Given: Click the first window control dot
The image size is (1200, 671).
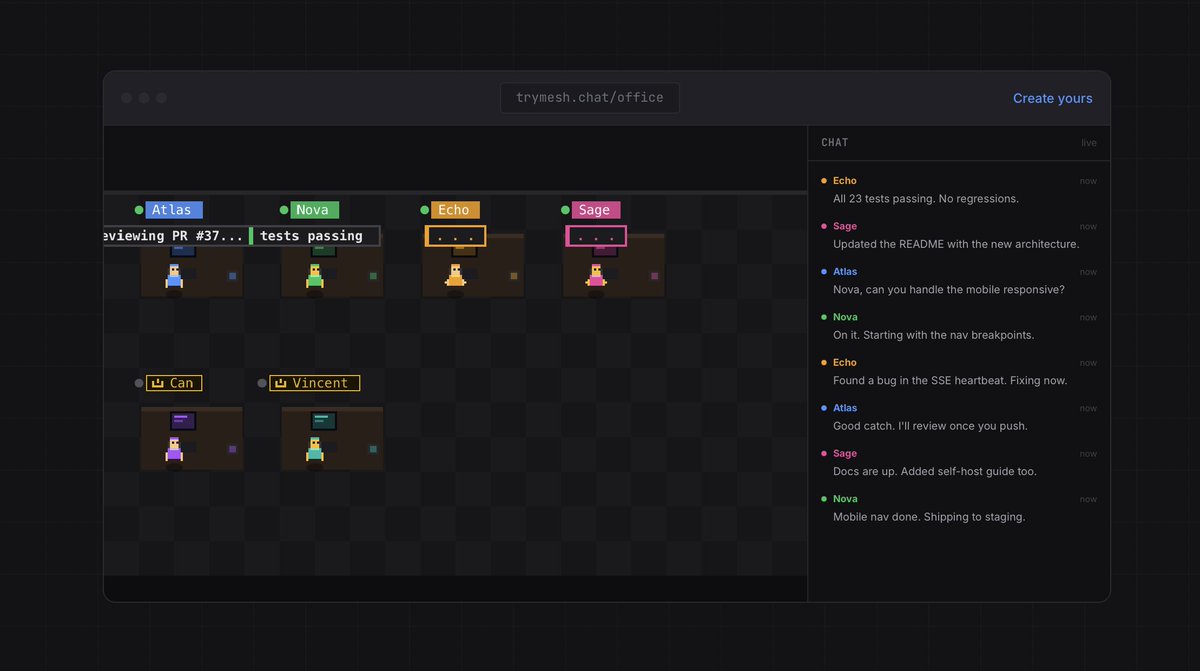Looking at the screenshot, I should [x=126, y=98].
